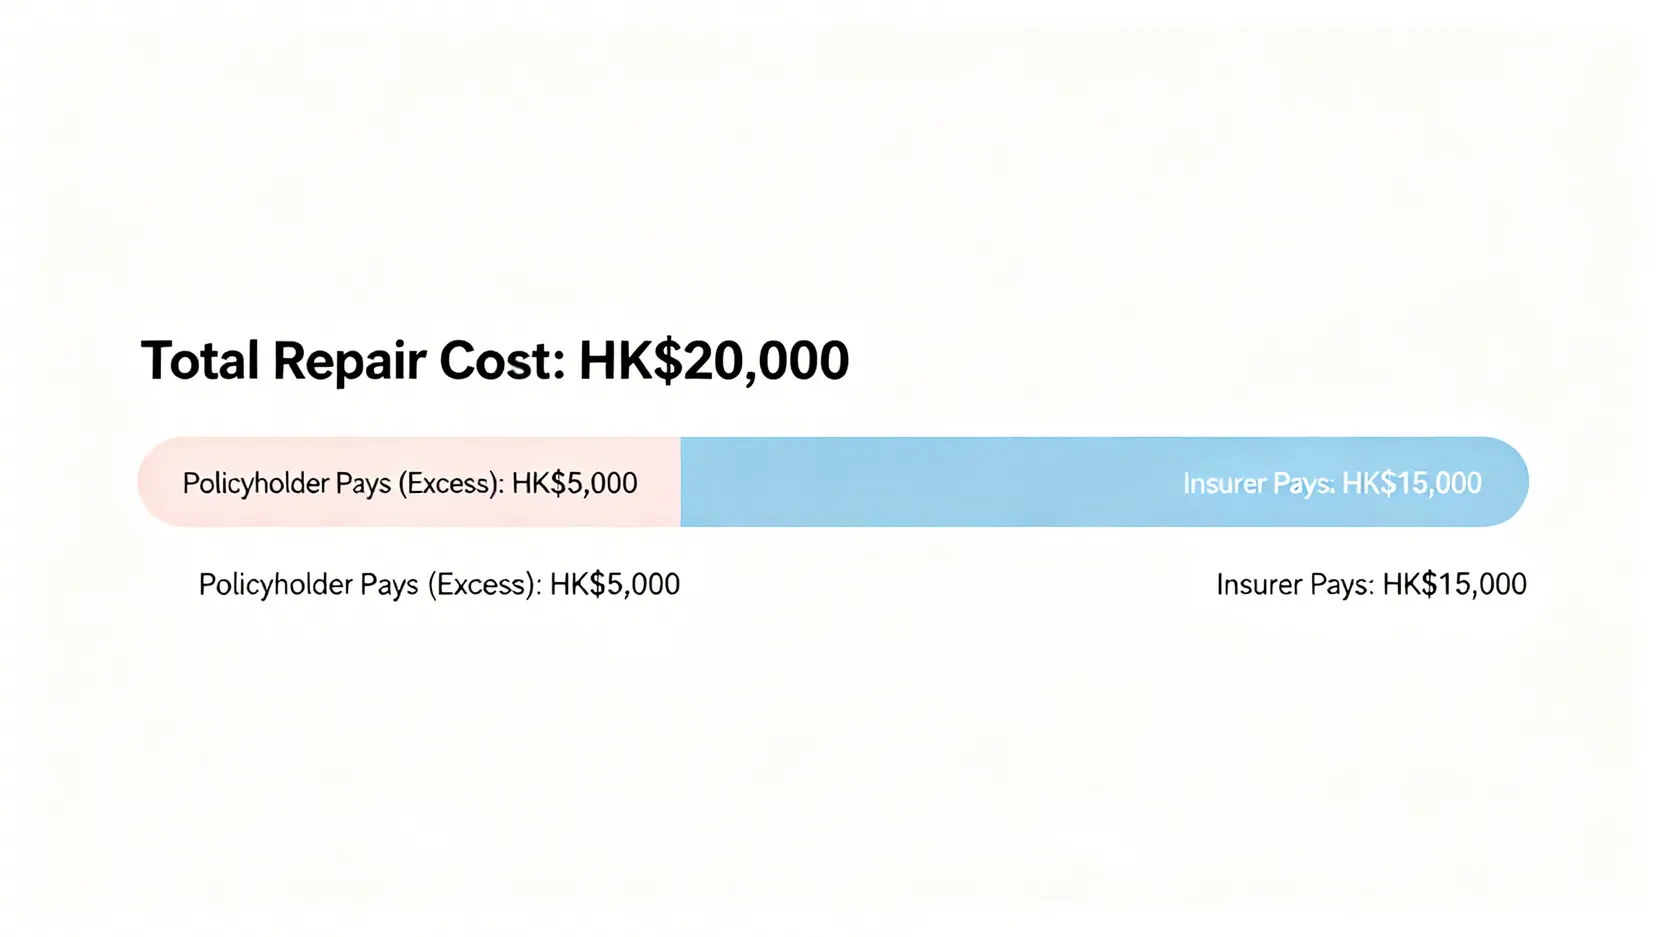Click HK$5,000 in the caption below the bar
1666x937 pixels.
point(614,585)
